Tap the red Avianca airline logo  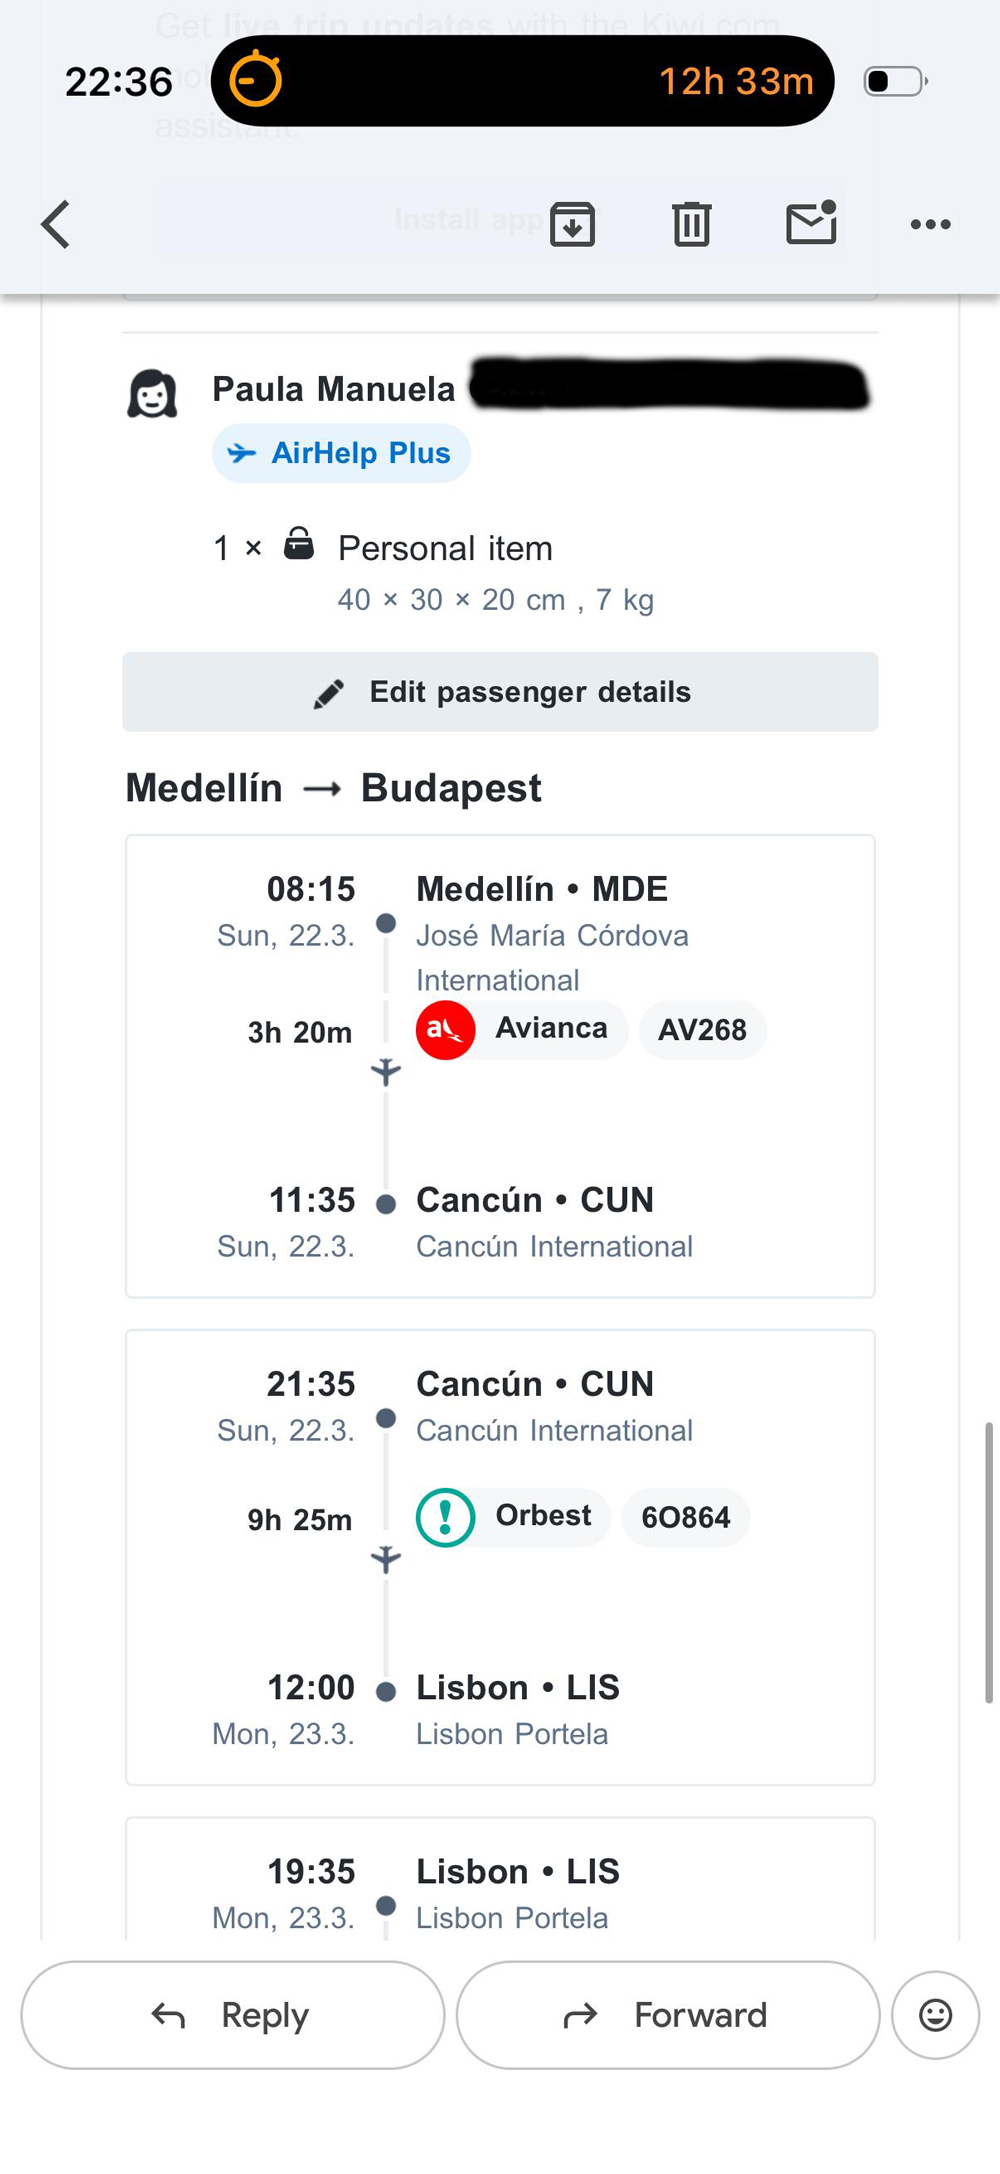(445, 1029)
